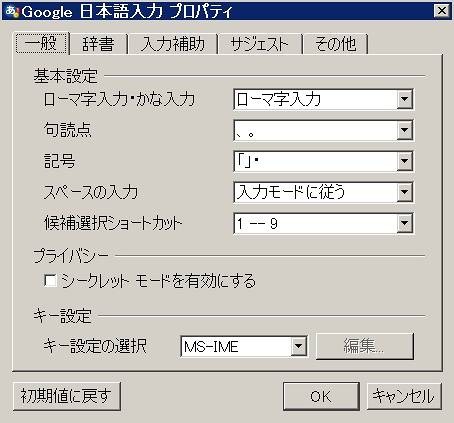The image size is (454, 423).
Task: Click the プライバシー section heading
Action: (x=71, y=256)
